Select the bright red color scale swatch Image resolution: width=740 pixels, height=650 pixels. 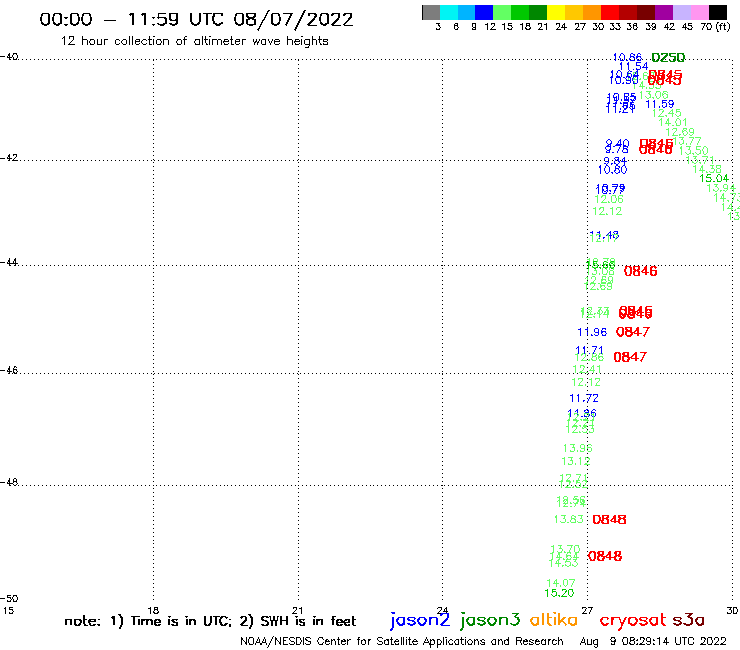tap(609, 12)
